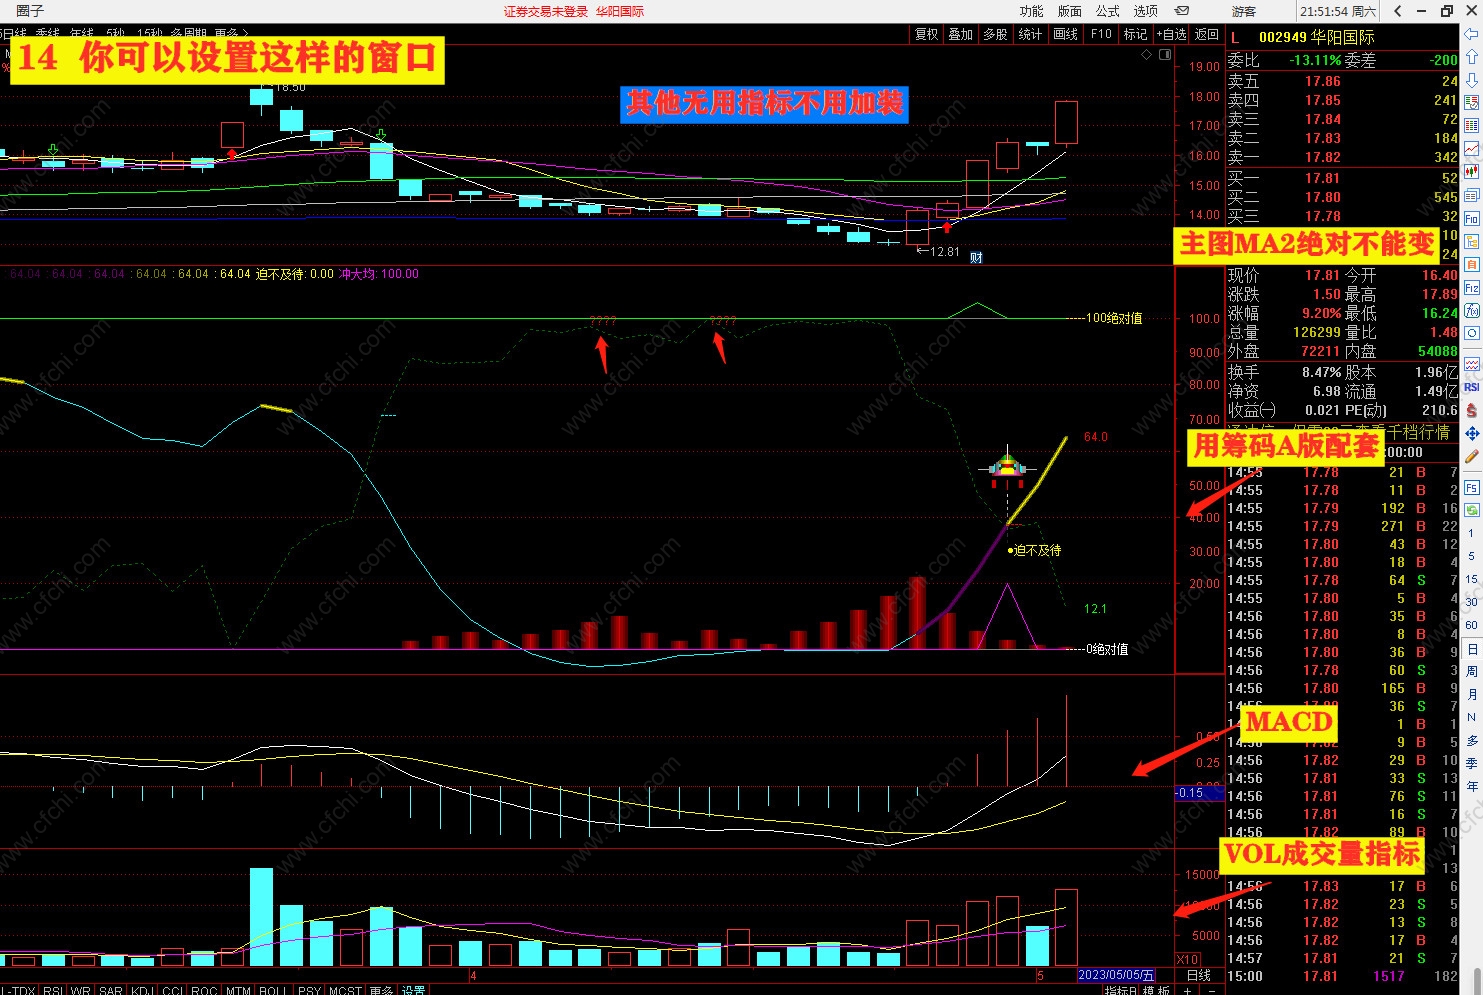Add stock with +自选 button
Viewport: 1483px width, 995px height.
1171,34
